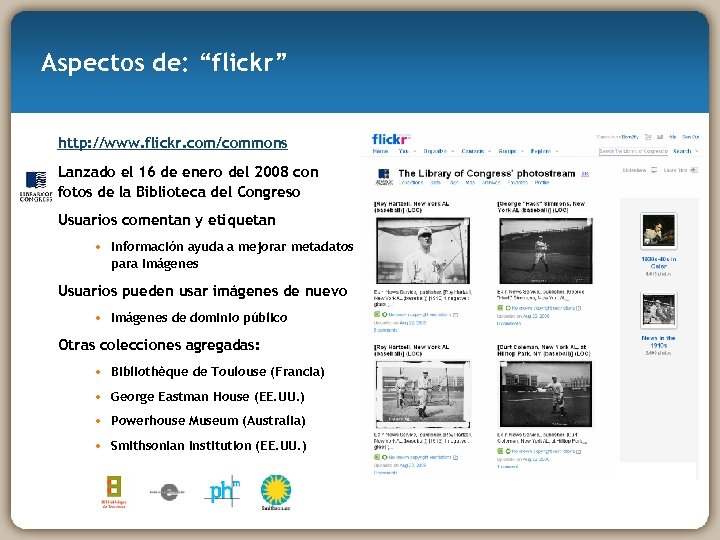Image resolution: width=720 pixels, height=540 pixels.
Task: Open the Curt Coleman at Hilltop Park photo
Action: click(546, 394)
